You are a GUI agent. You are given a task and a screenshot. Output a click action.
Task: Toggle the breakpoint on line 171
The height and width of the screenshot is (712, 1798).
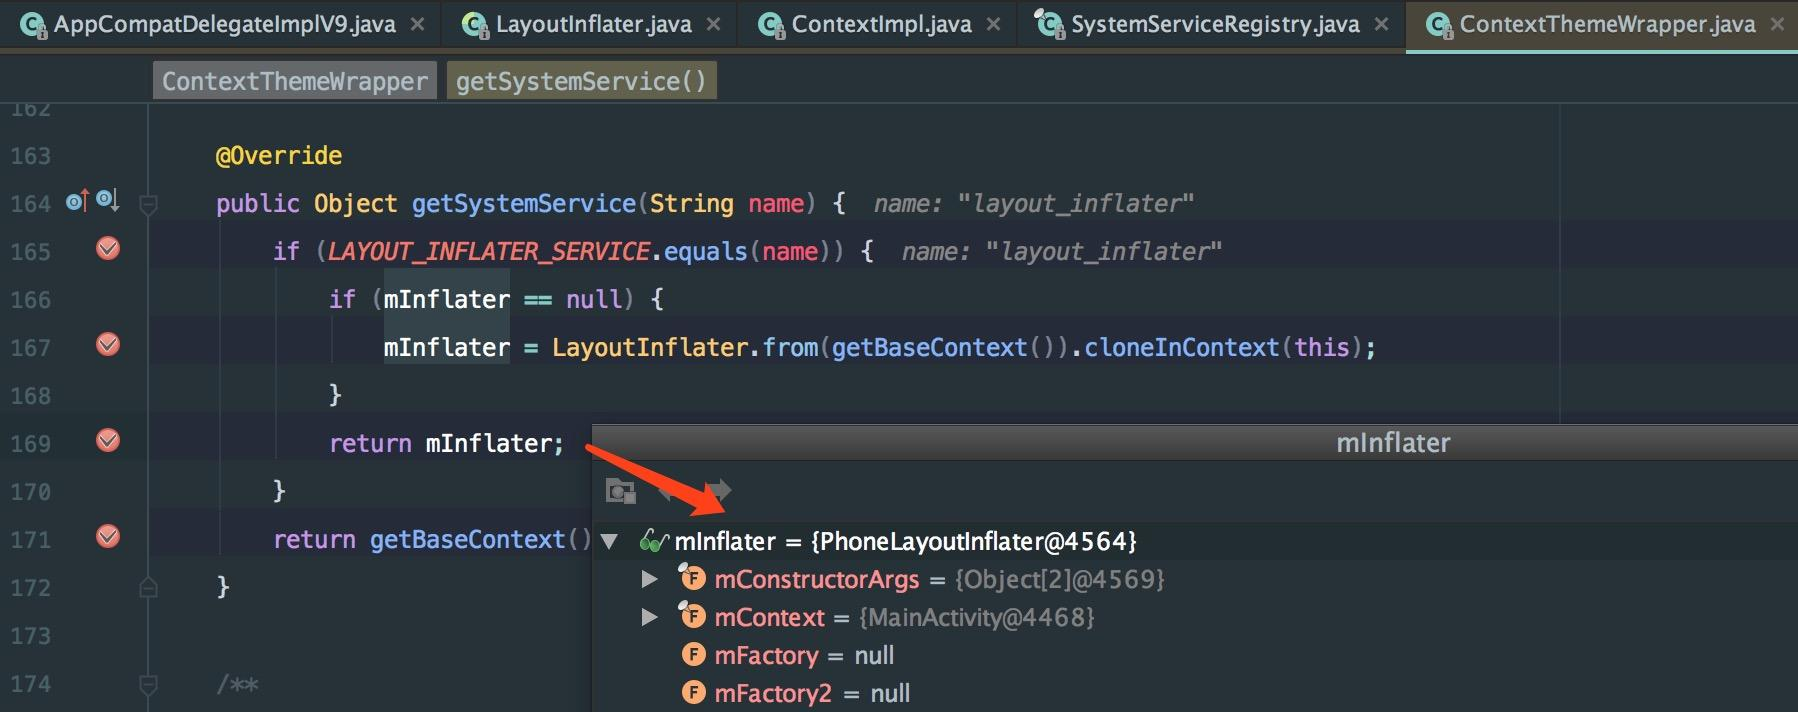108,537
